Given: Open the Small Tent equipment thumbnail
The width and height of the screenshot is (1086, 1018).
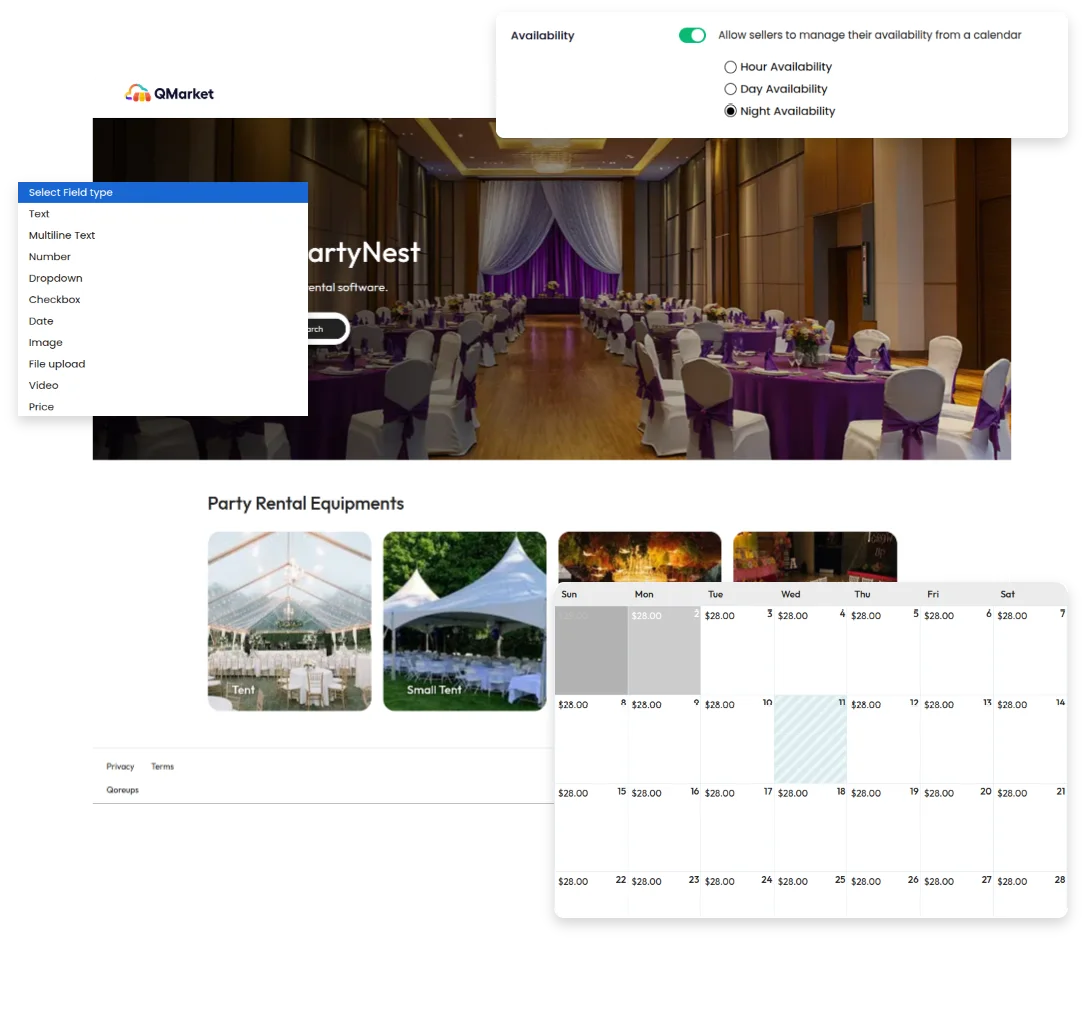Looking at the screenshot, I should click(464, 620).
